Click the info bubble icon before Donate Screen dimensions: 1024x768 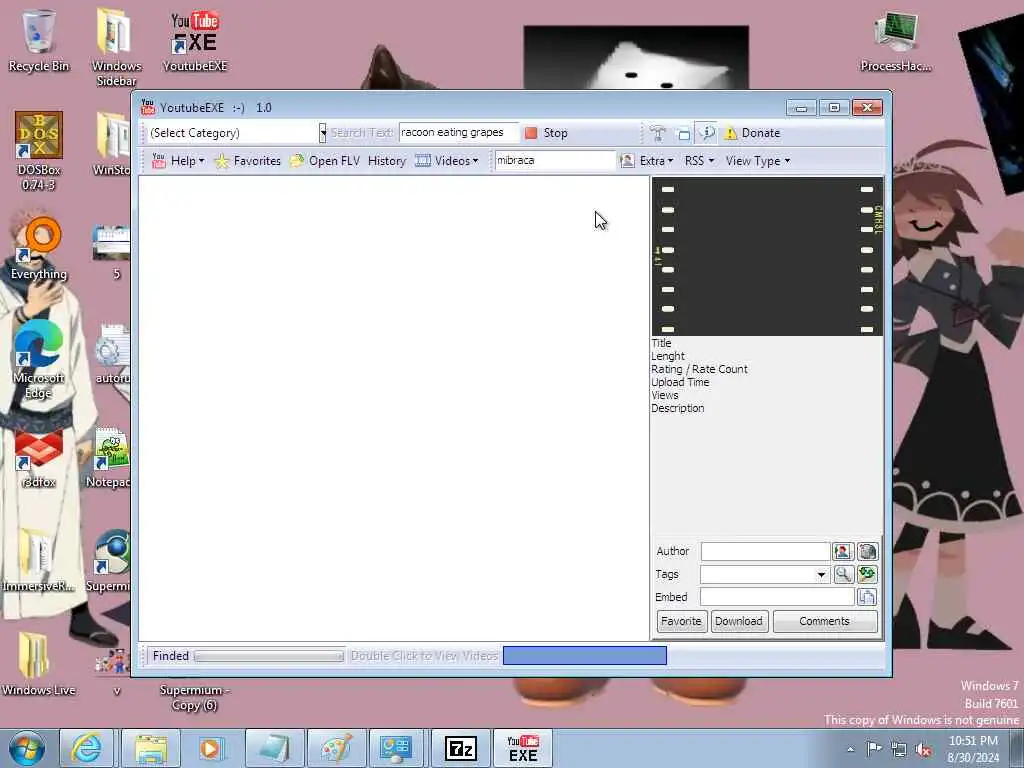[x=707, y=133]
